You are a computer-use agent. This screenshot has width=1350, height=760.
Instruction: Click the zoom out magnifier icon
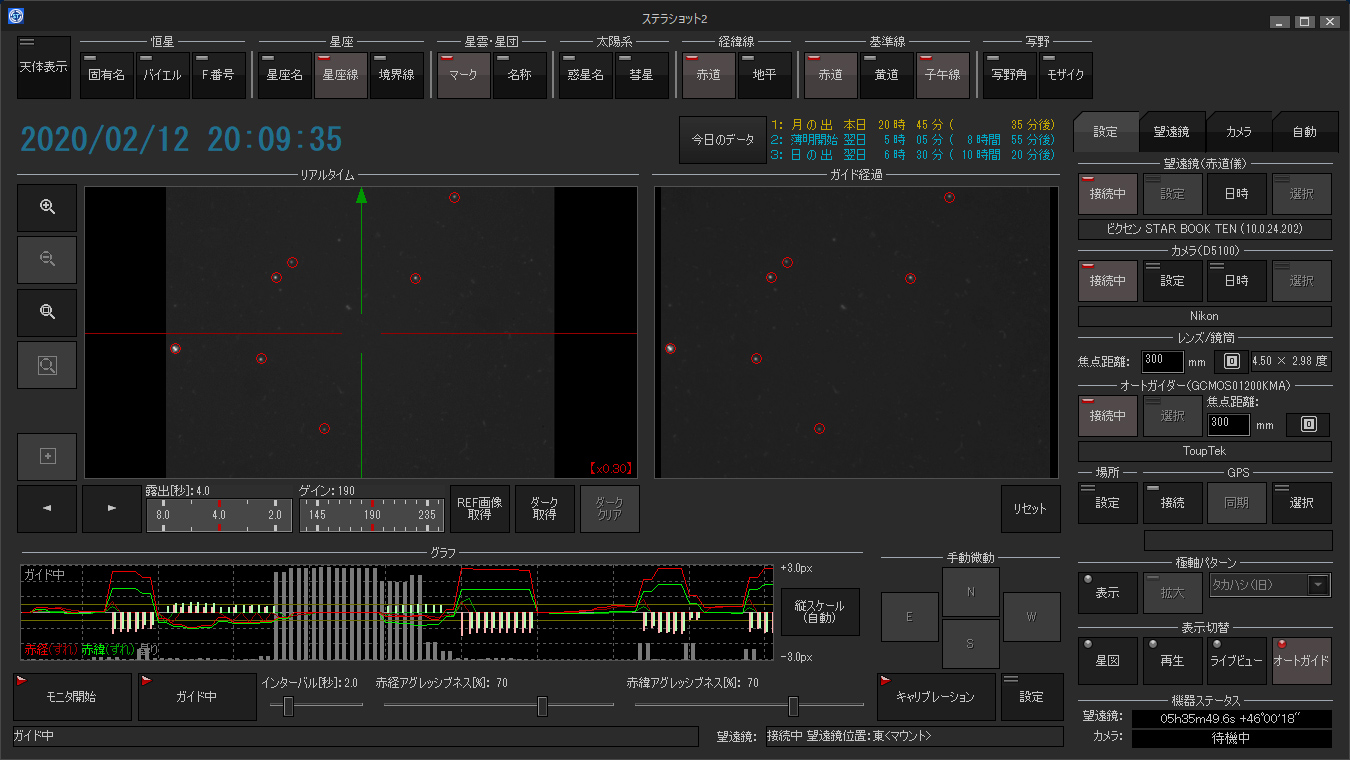pos(47,260)
